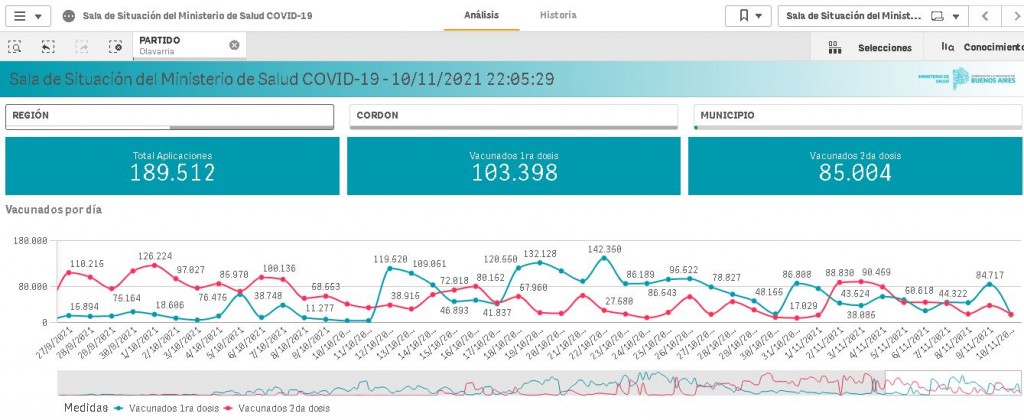Select the 2/11/2021 date axis label
This screenshot has height=420, width=1024.
pos(827,344)
